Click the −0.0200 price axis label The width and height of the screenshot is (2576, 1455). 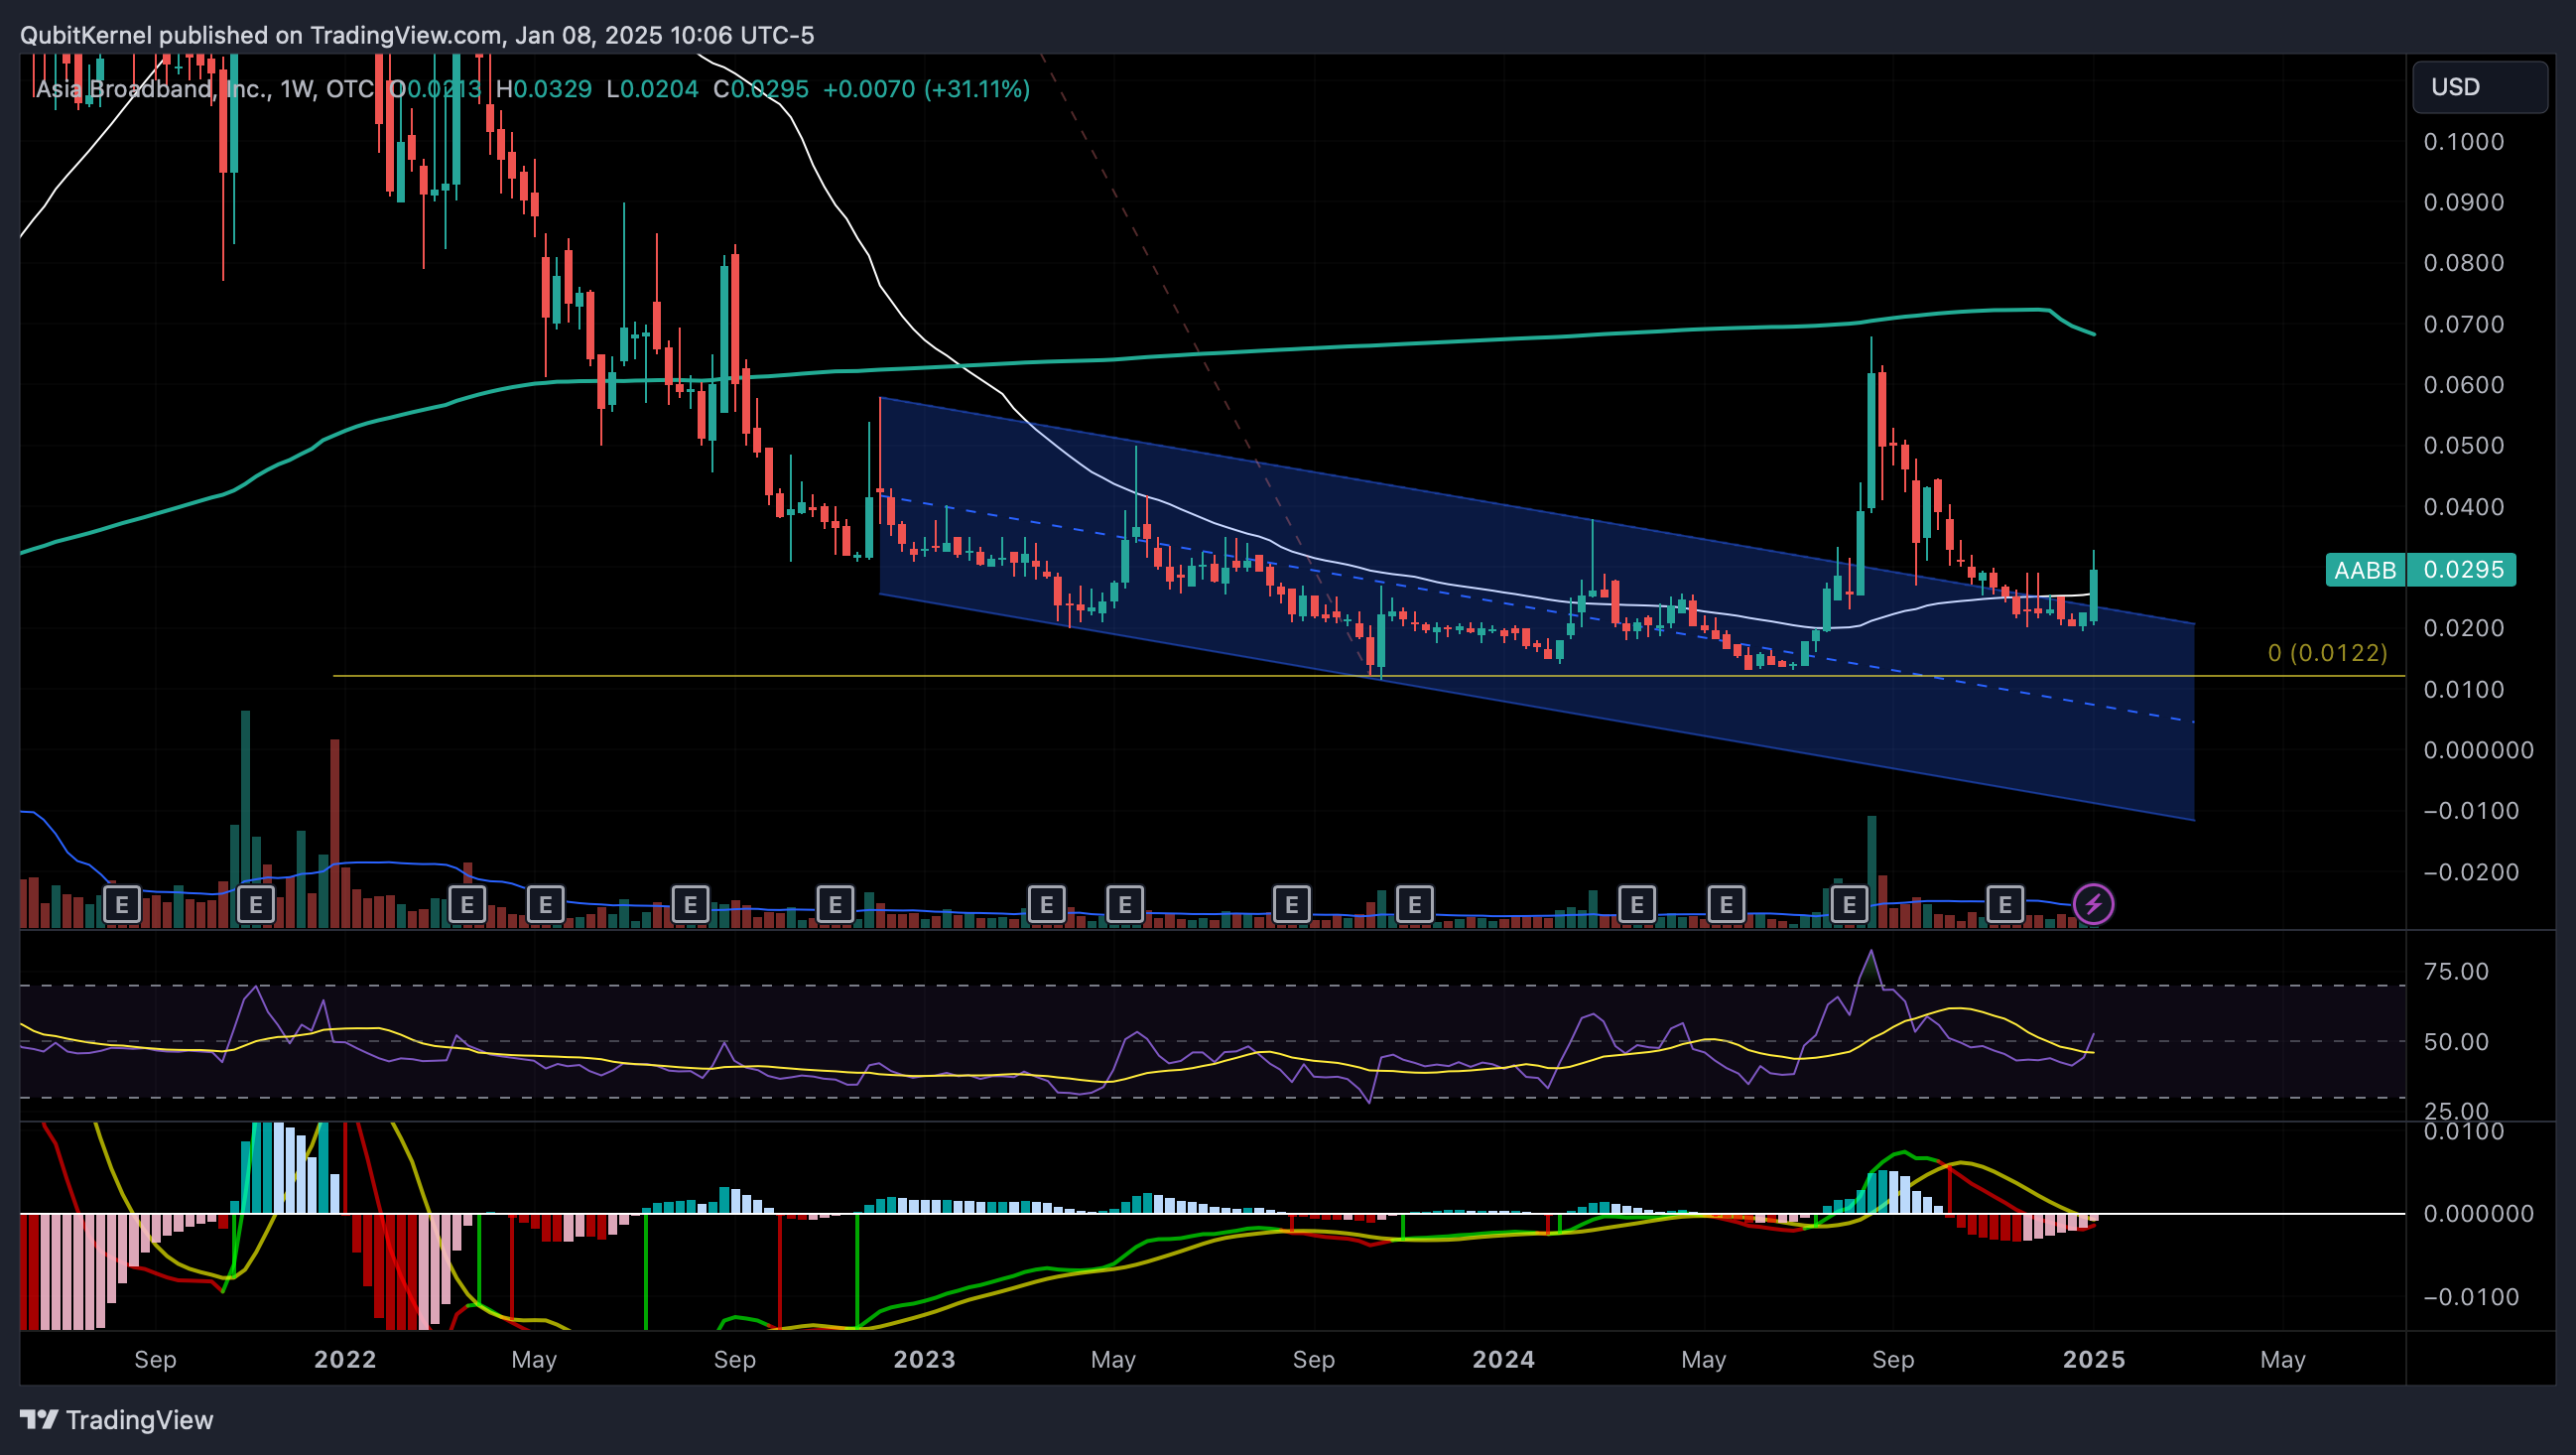pyautogui.click(x=2471, y=872)
